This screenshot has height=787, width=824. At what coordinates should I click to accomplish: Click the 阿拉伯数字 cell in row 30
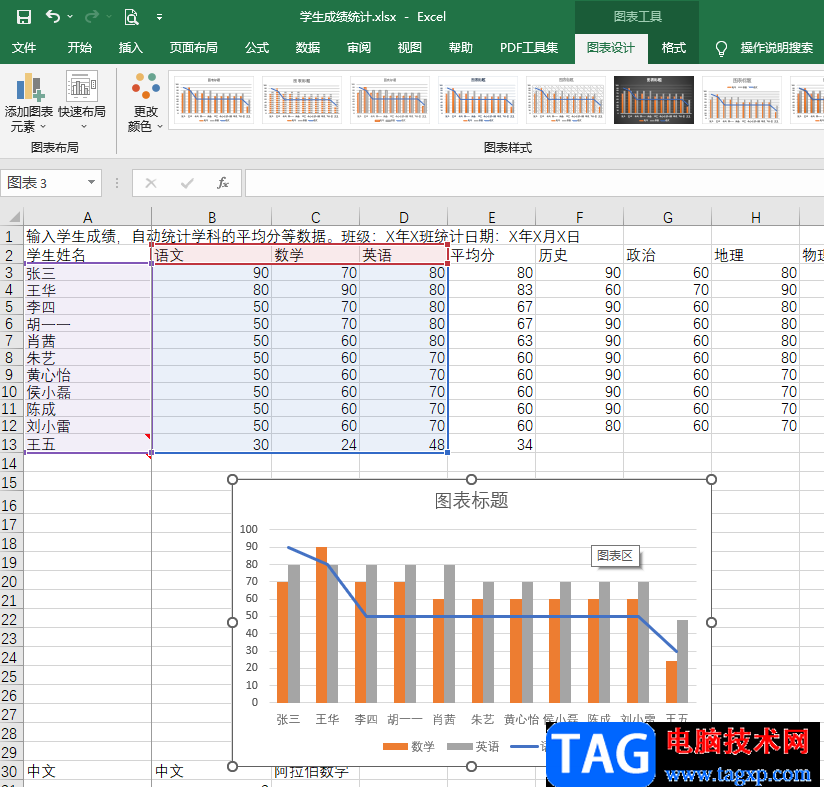coord(315,771)
